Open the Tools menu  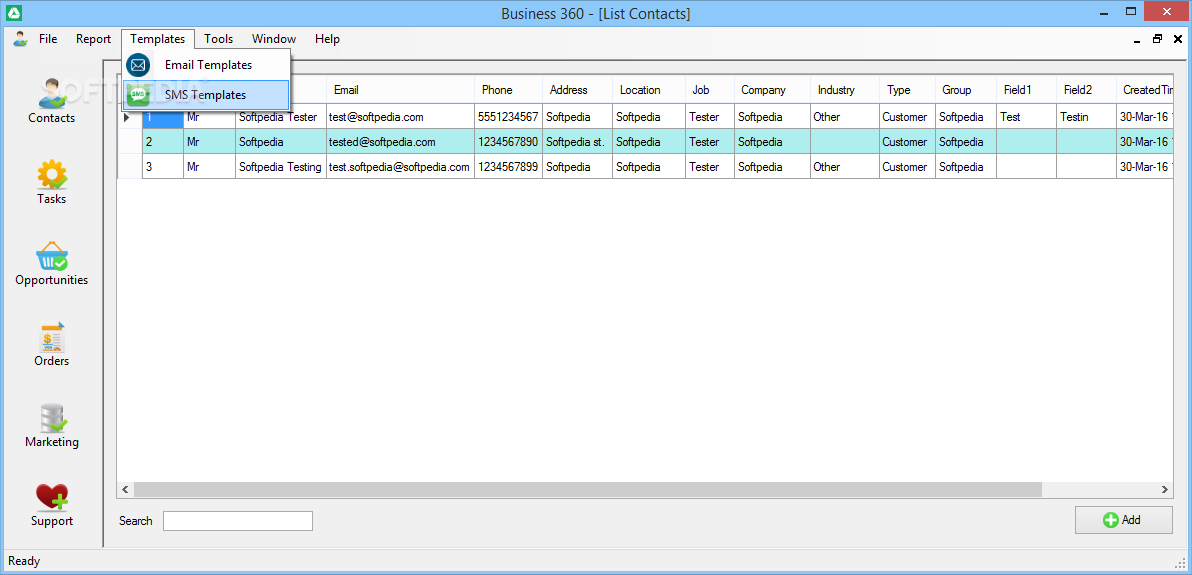click(218, 39)
